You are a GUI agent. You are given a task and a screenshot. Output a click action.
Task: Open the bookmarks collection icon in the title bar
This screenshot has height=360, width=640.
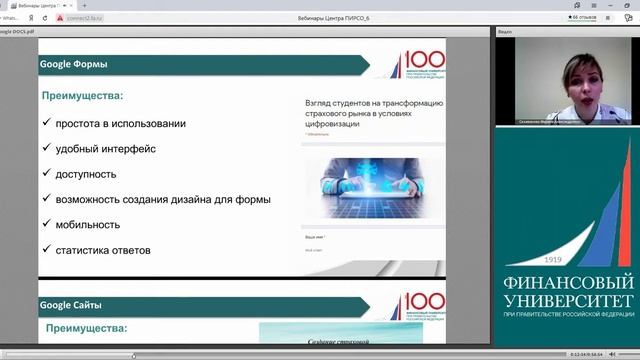point(577,5)
